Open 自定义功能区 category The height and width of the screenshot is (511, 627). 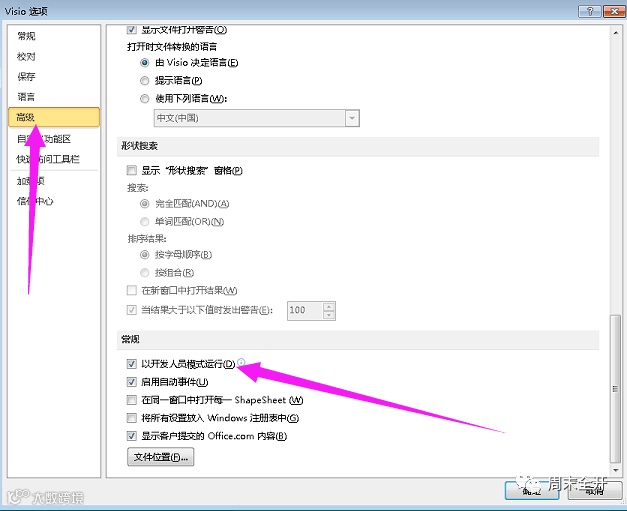(x=44, y=139)
